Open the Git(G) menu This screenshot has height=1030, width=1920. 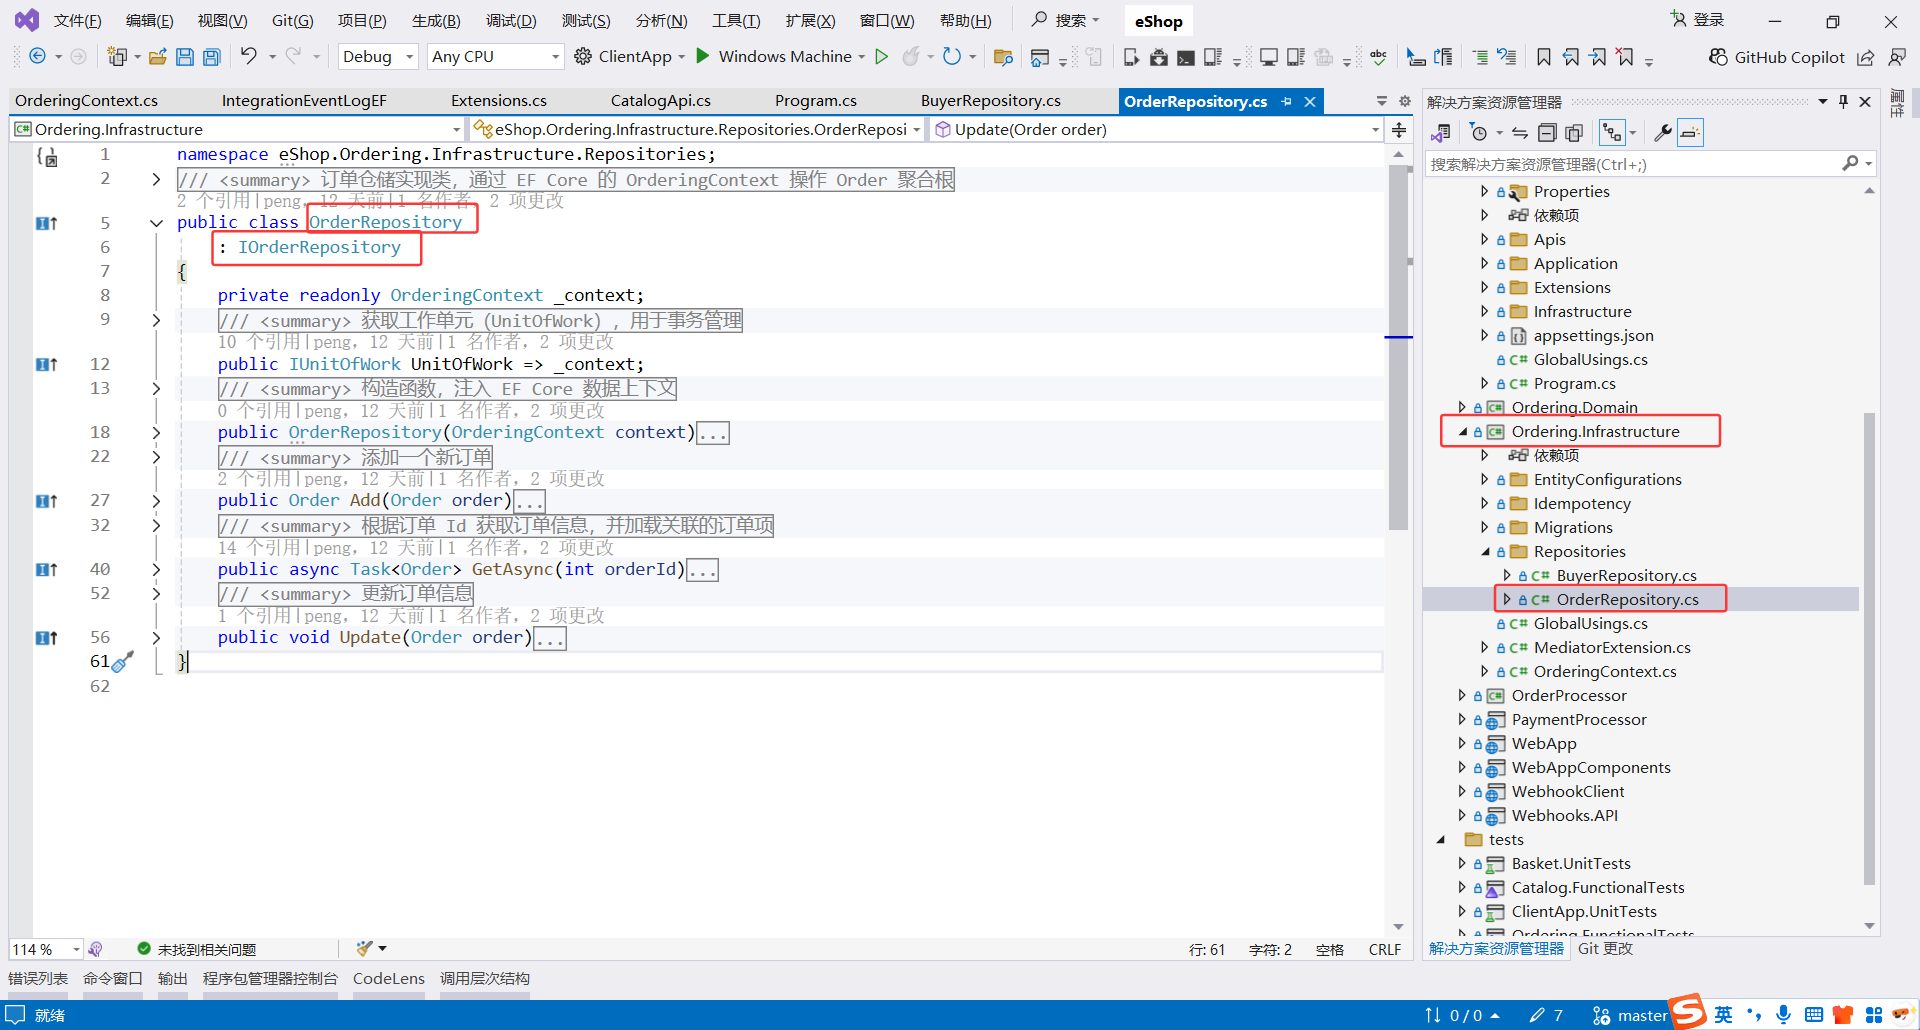[x=293, y=21]
